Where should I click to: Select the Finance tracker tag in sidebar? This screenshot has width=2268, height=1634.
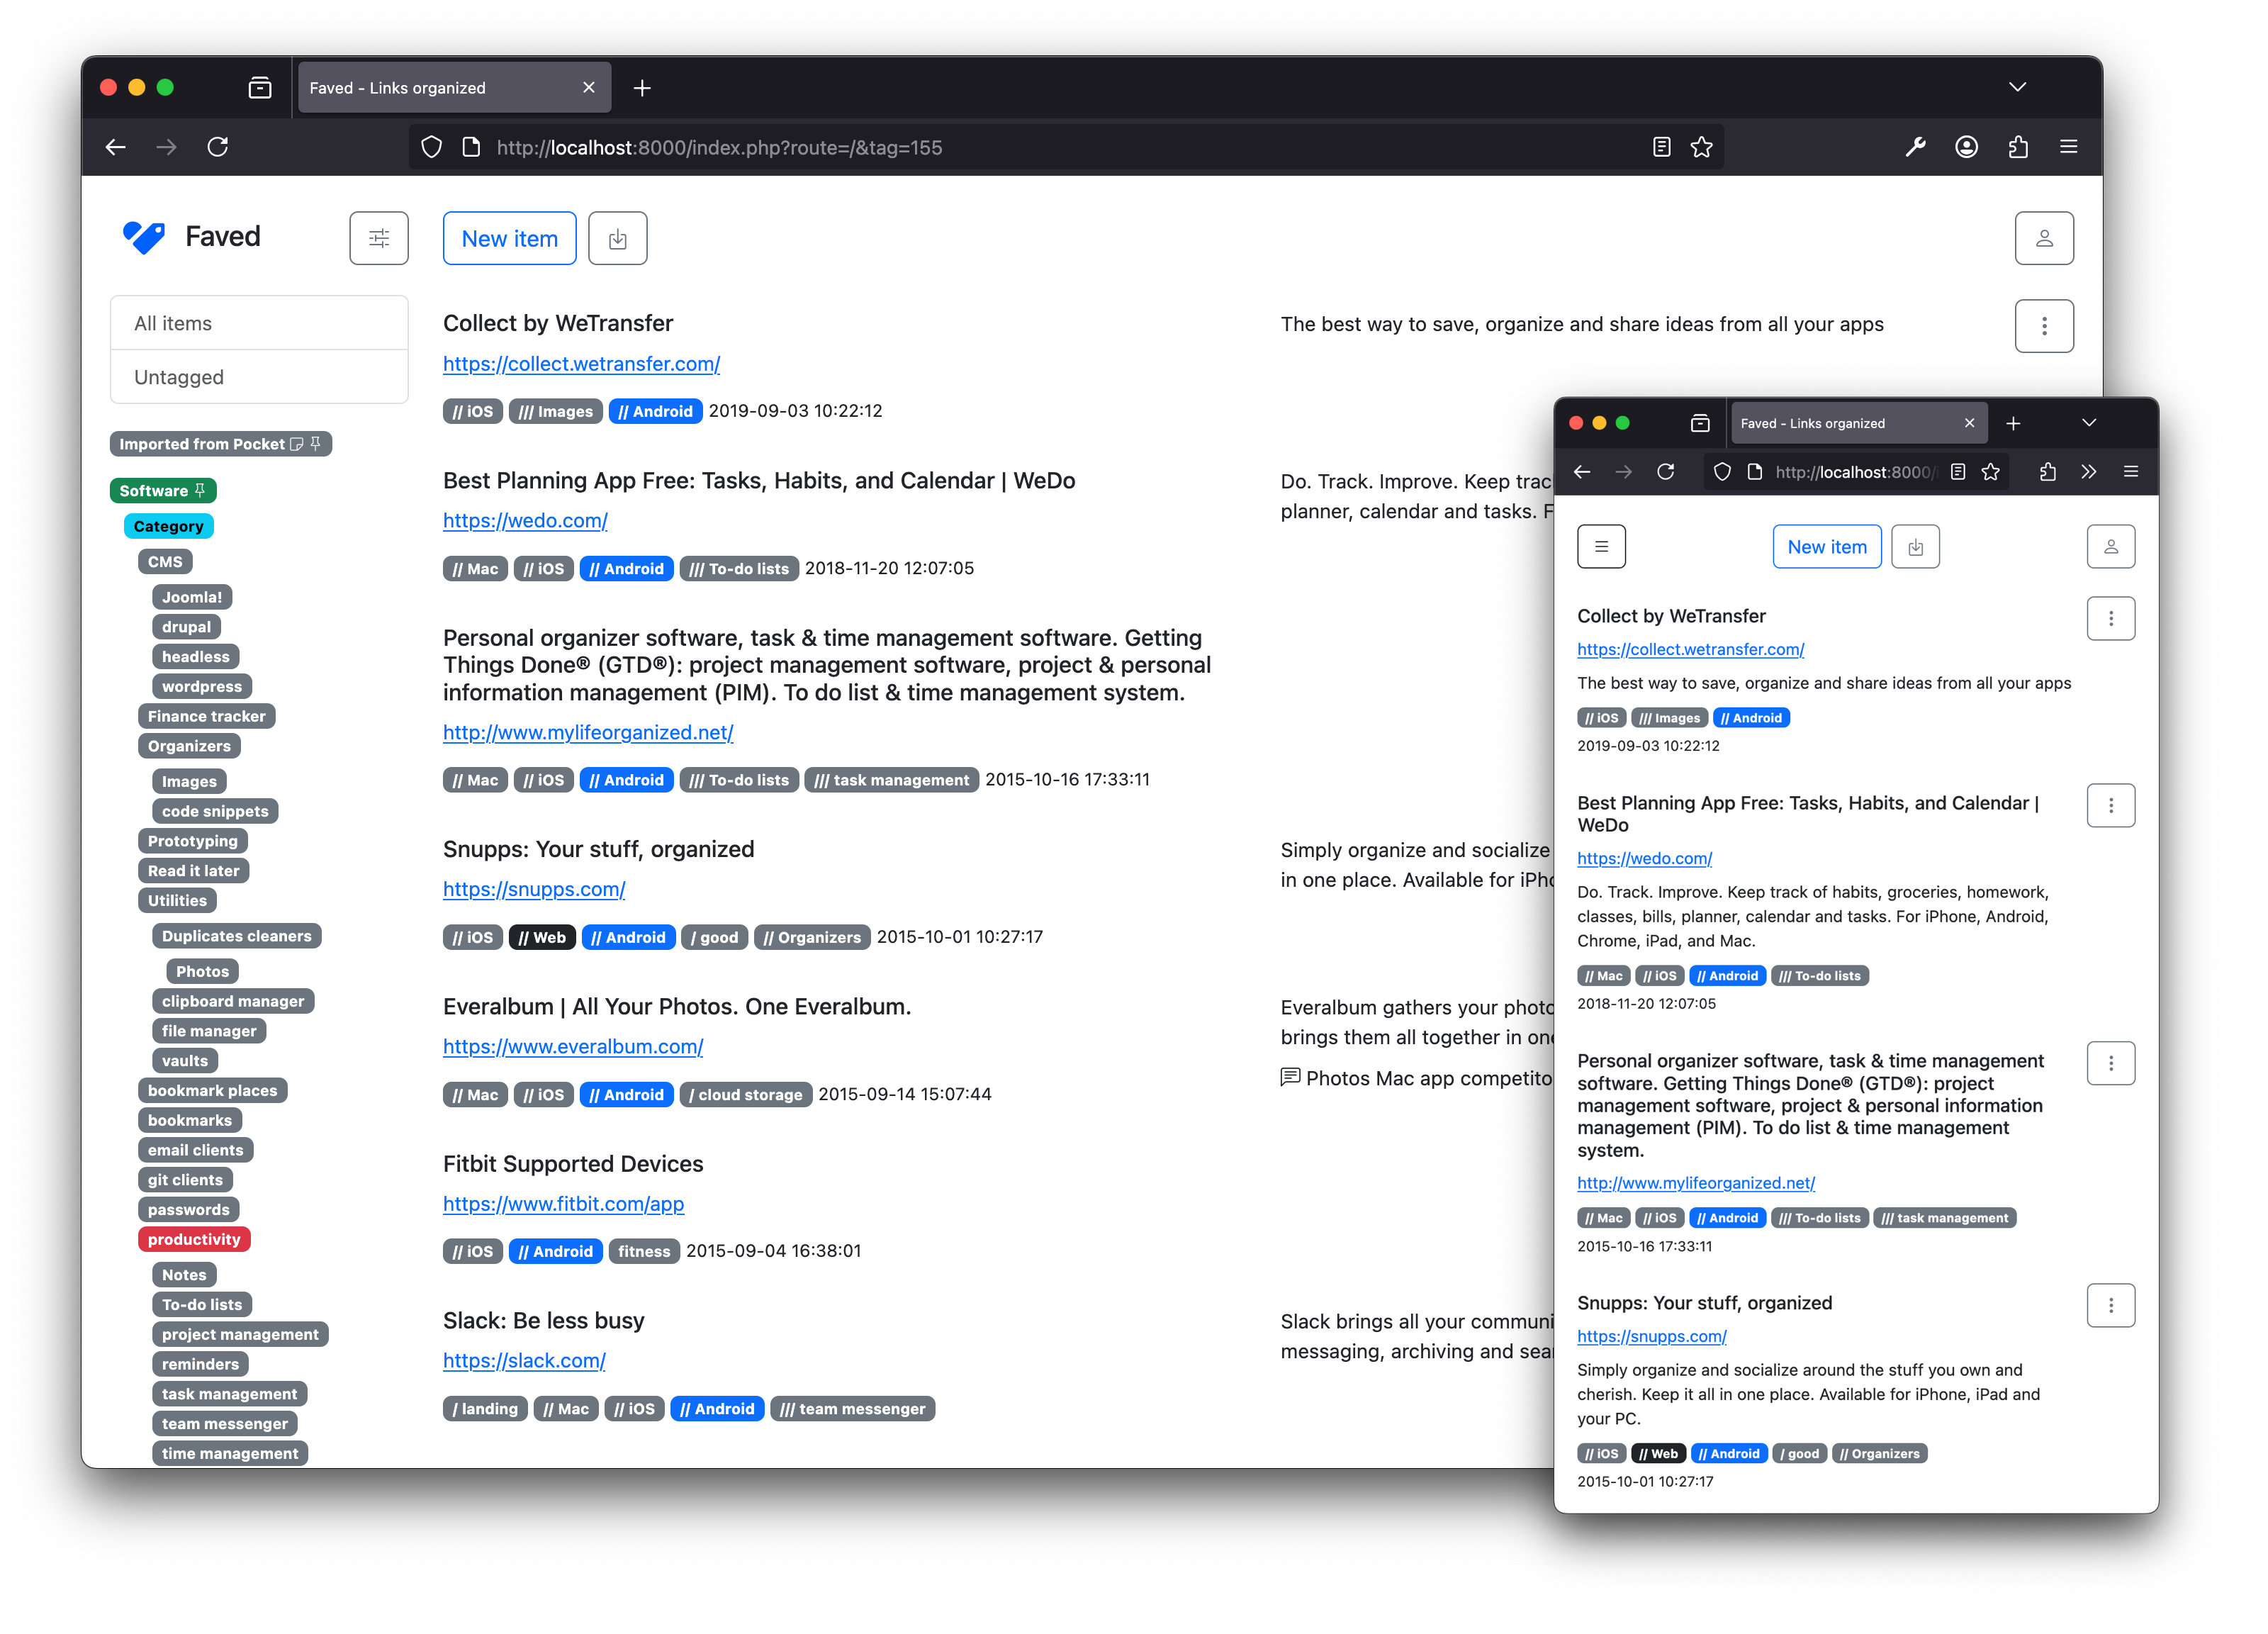click(206, 716)
